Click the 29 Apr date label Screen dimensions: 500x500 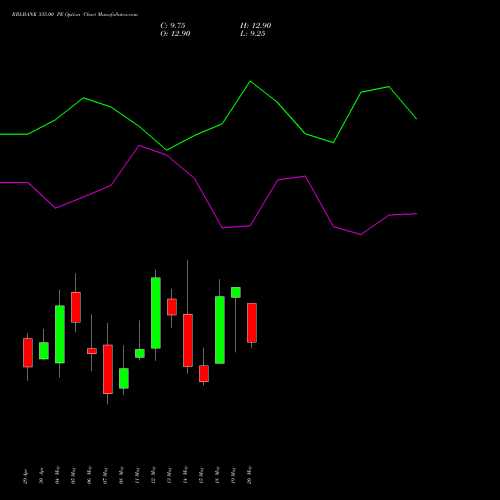coord(26,477)
